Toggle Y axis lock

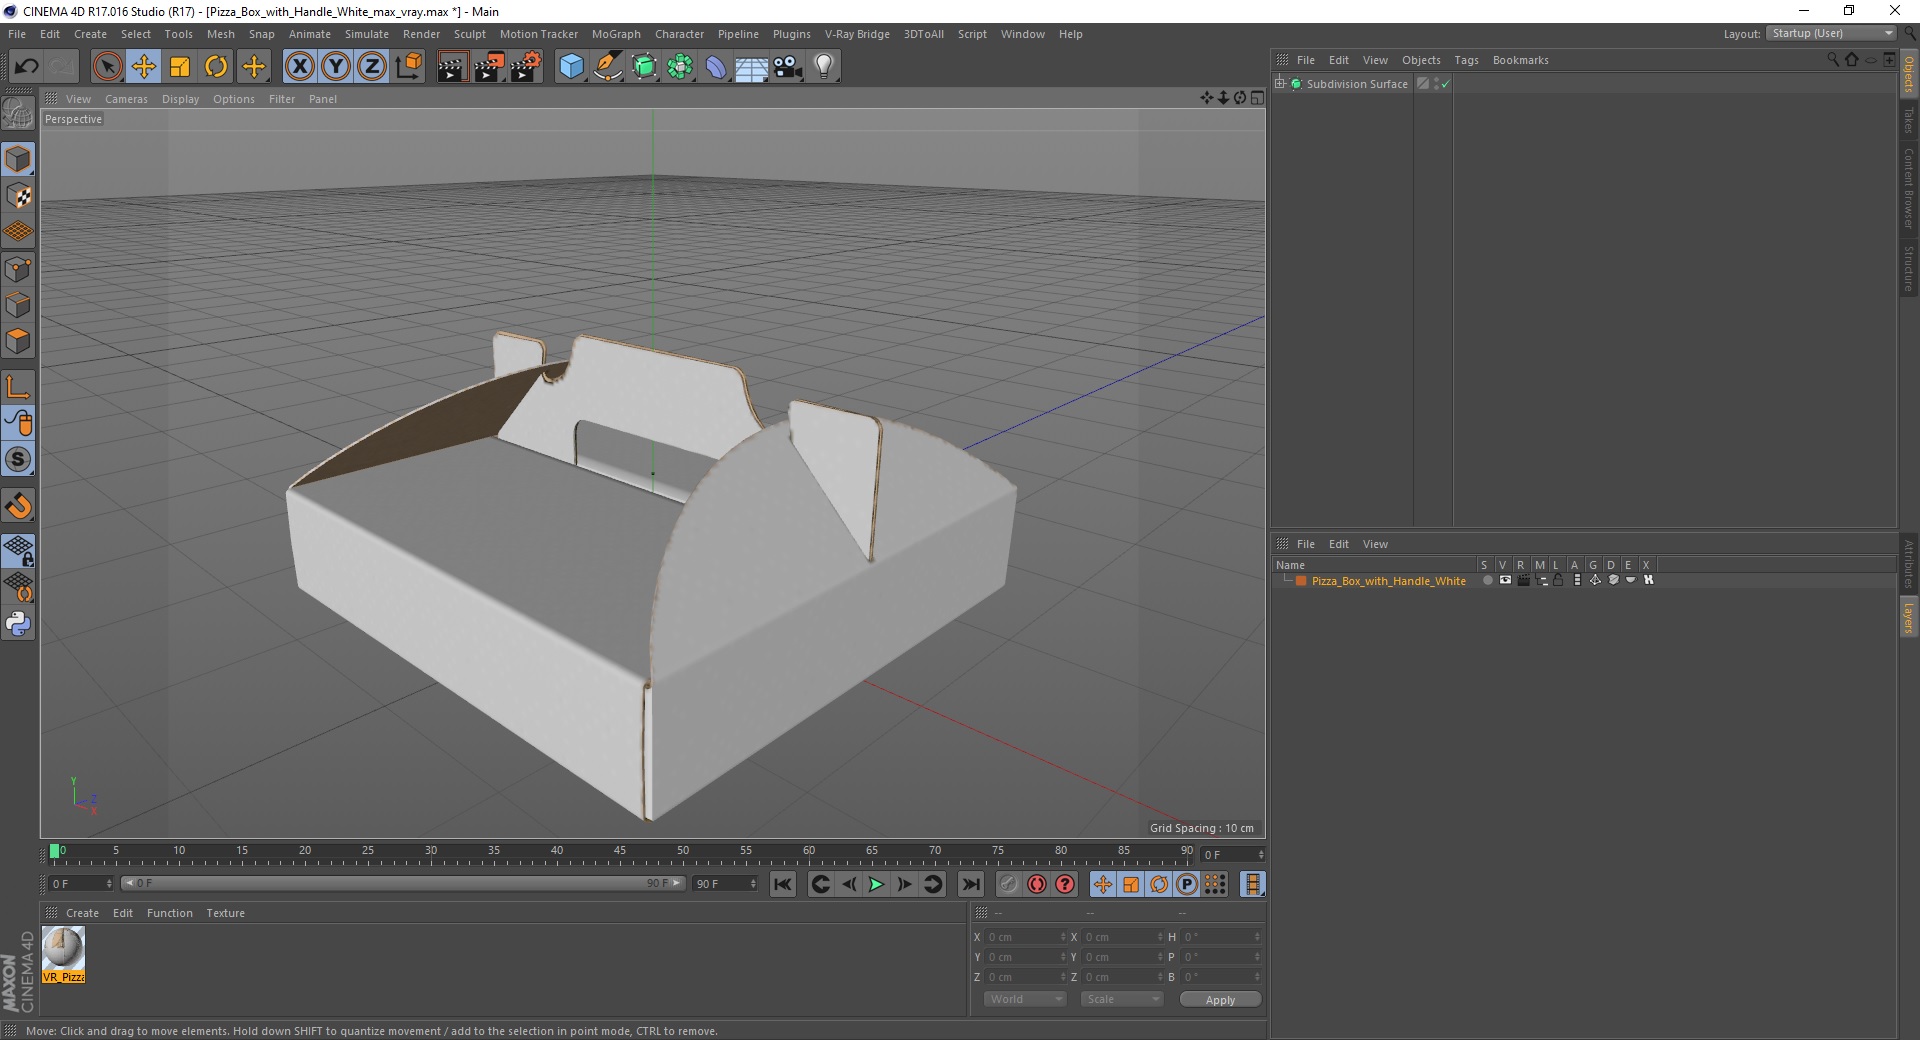(336, 67)
